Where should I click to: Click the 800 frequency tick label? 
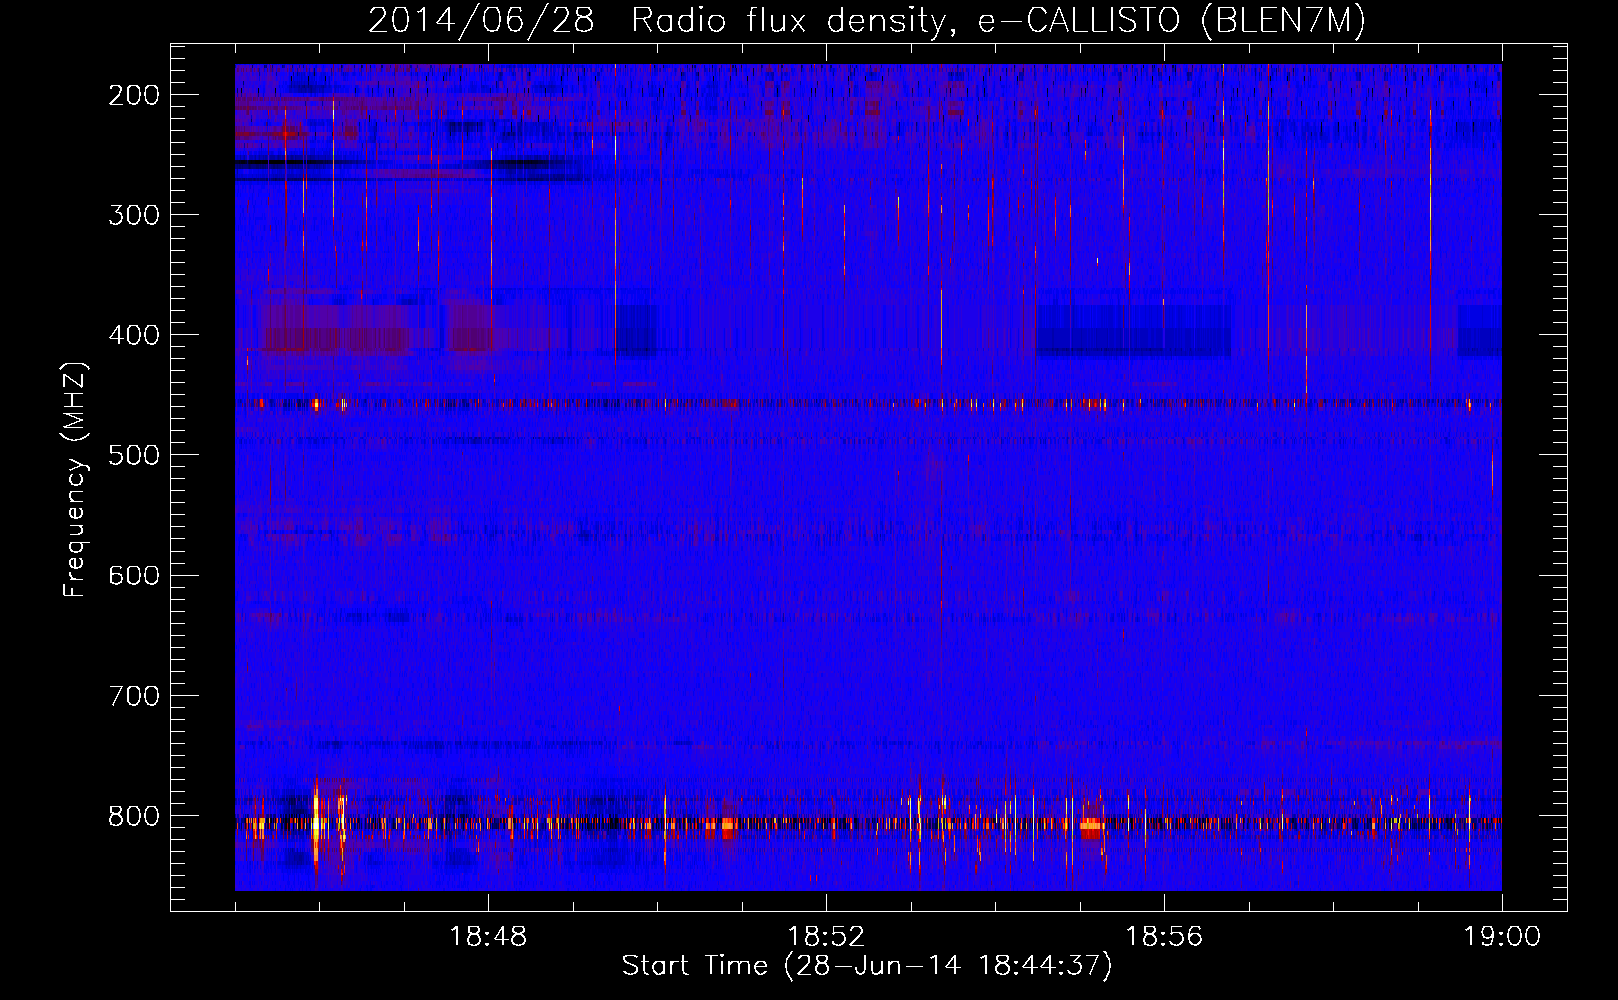[133, 816]
